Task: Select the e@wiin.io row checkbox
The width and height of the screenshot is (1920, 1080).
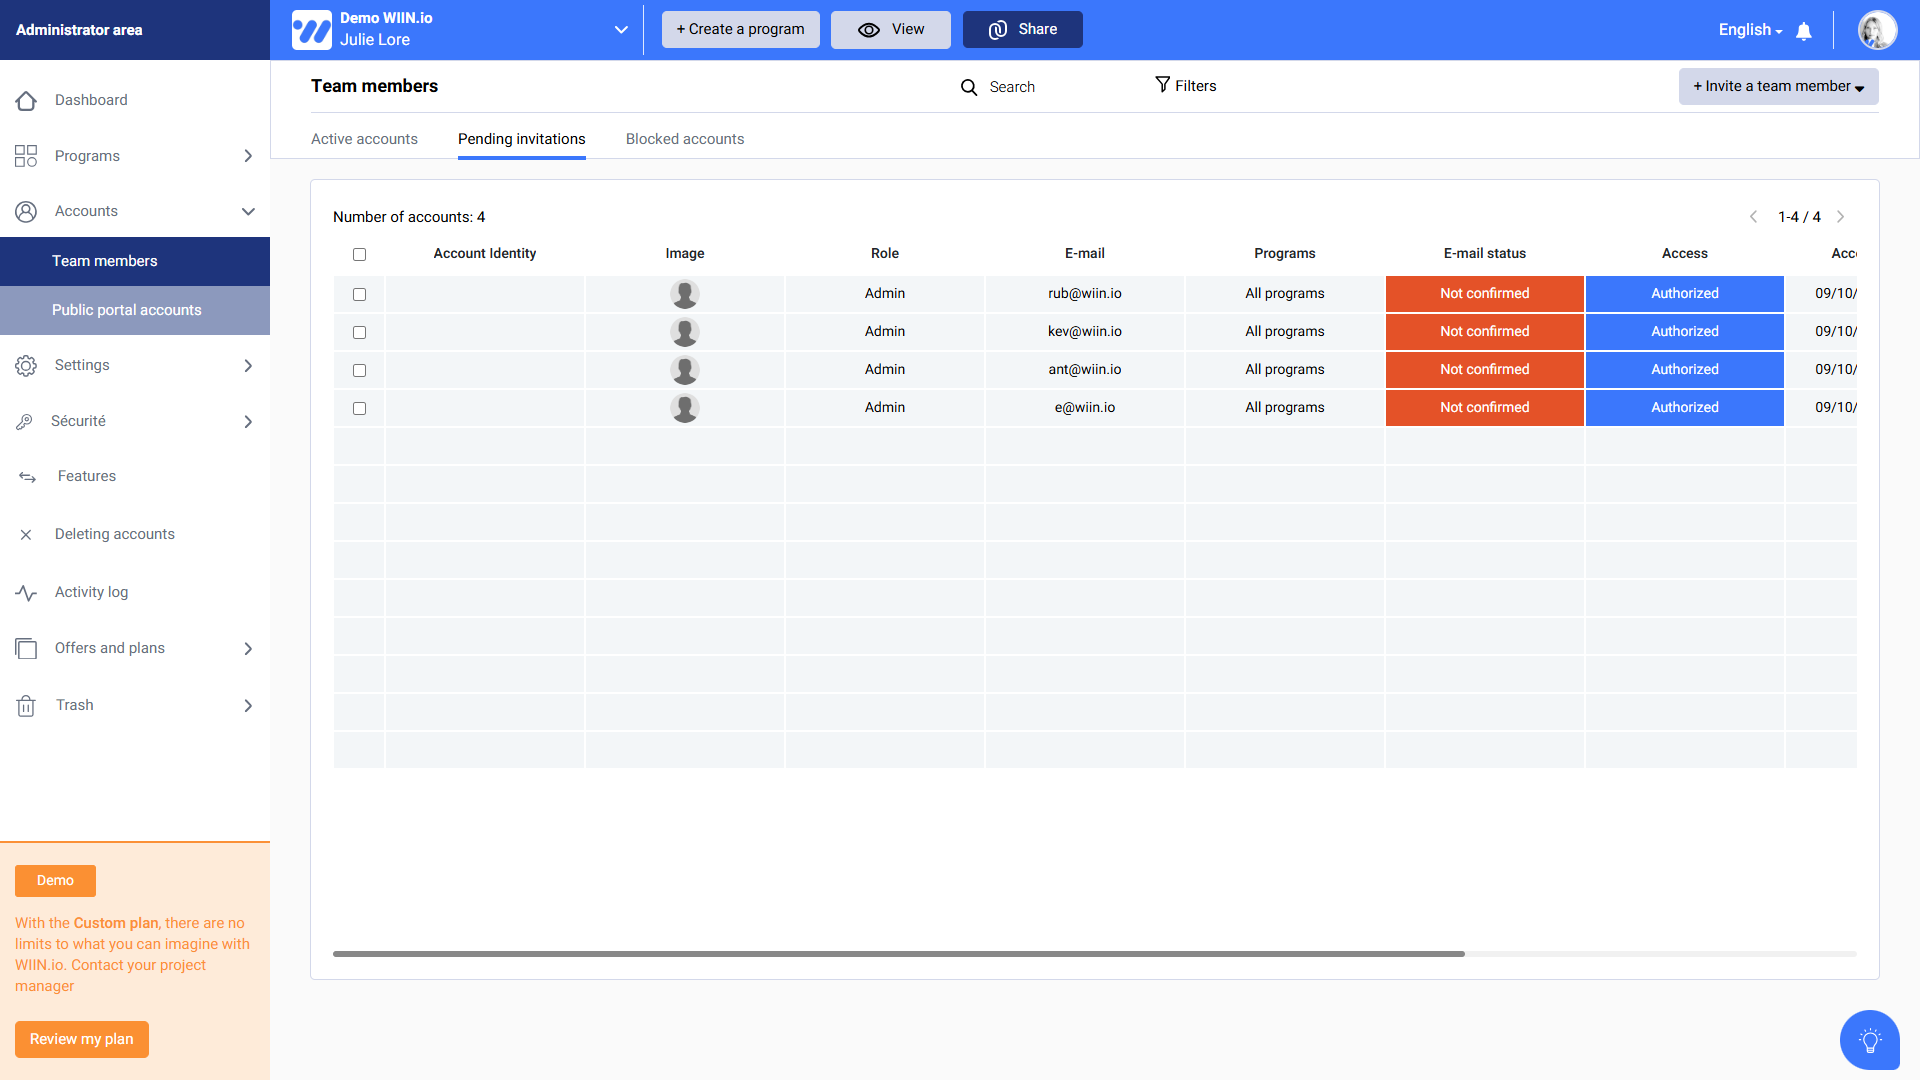Action: pos(359,408)
